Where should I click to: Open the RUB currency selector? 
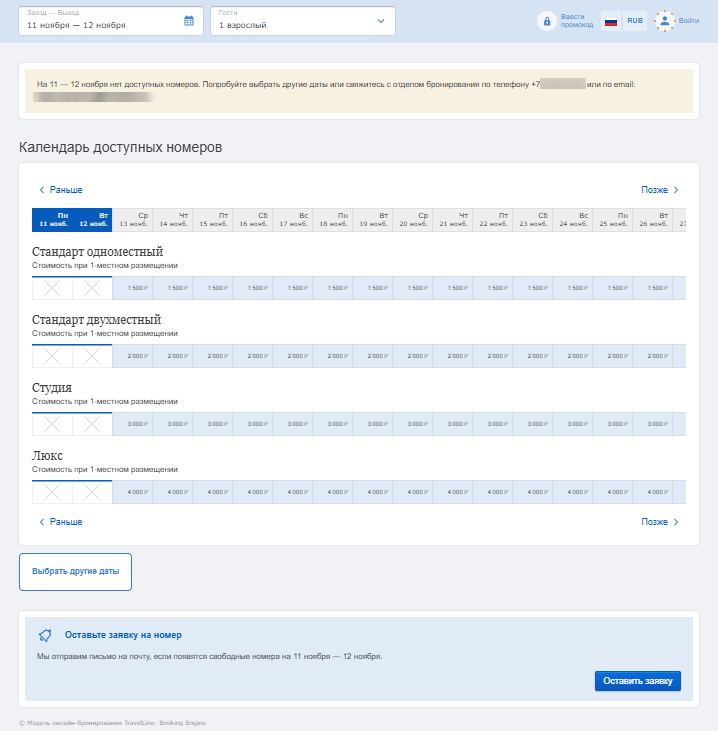(x=635, y=21)
